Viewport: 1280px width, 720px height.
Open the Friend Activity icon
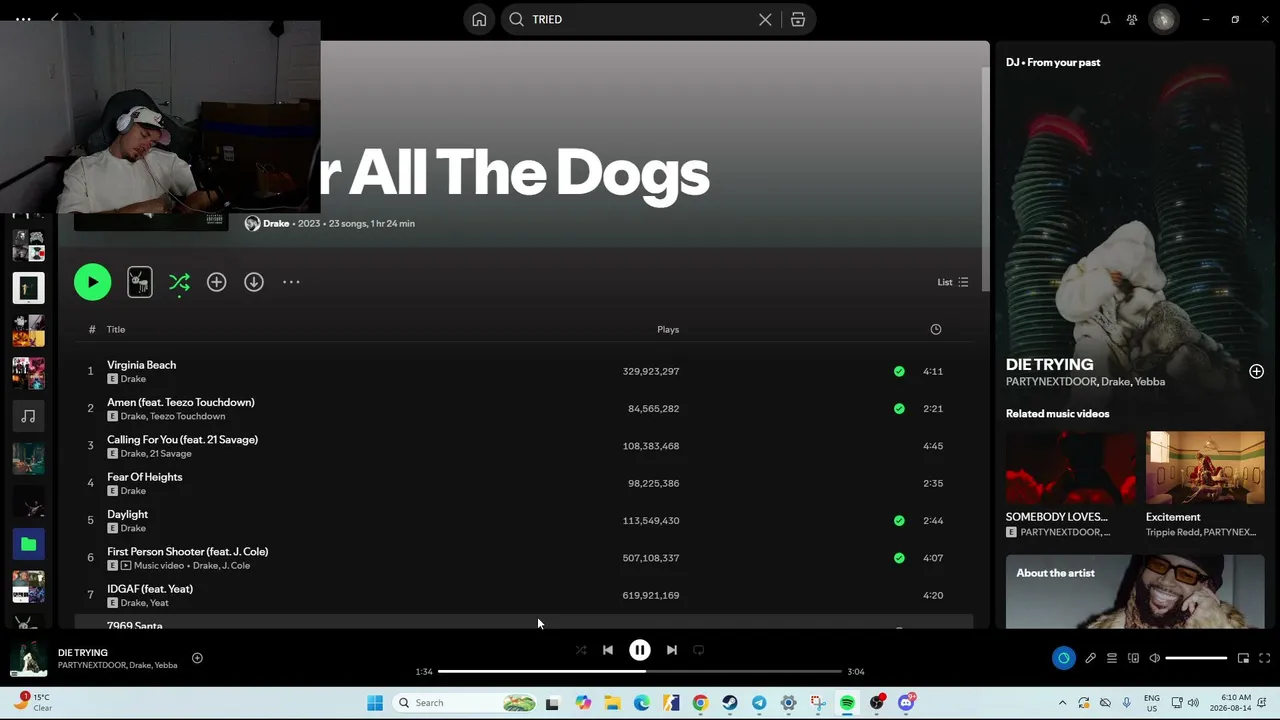coord(1132,19)
